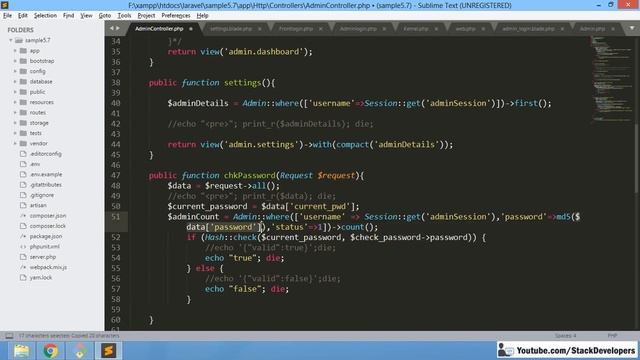Change syntax via PHP status label
Viewport: 640px width, 360px height.
coord(612,336)
